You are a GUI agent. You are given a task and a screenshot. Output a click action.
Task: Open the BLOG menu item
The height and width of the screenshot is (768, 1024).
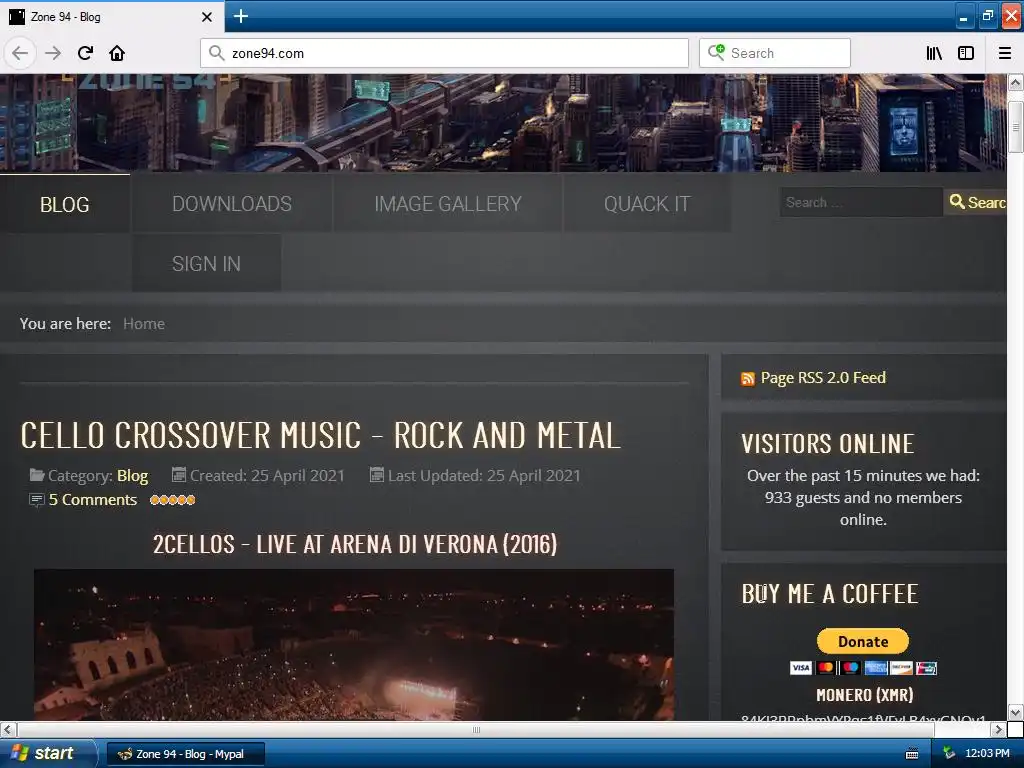pos(65,204)
